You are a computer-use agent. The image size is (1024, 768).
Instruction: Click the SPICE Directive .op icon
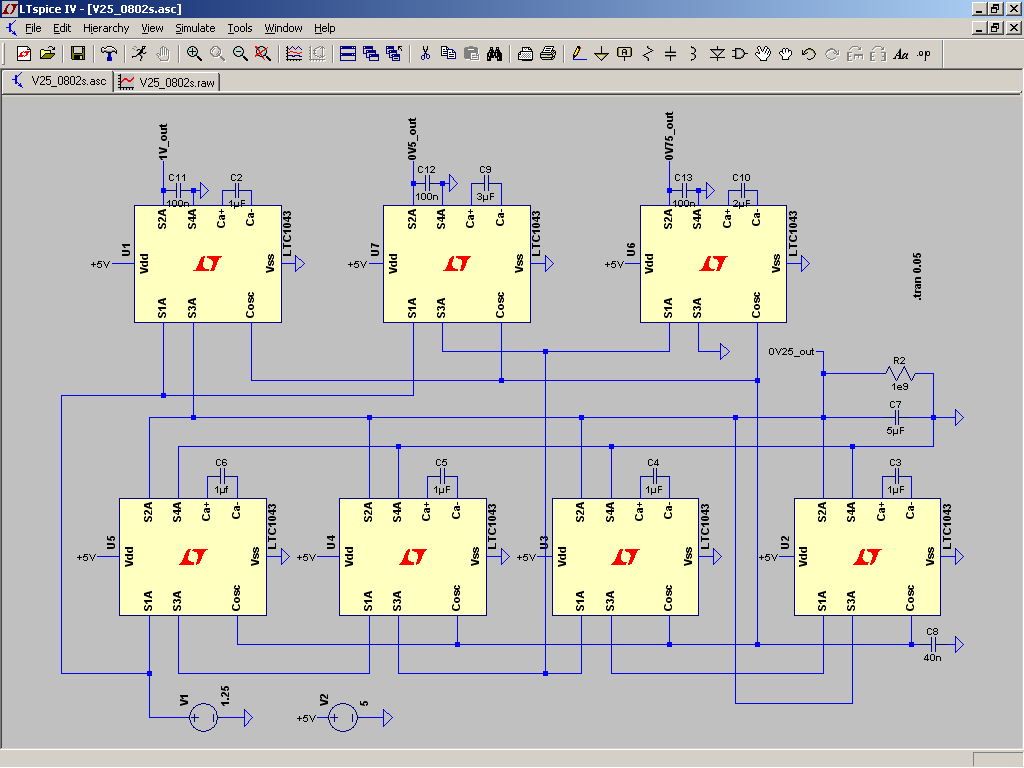point(924,54)
